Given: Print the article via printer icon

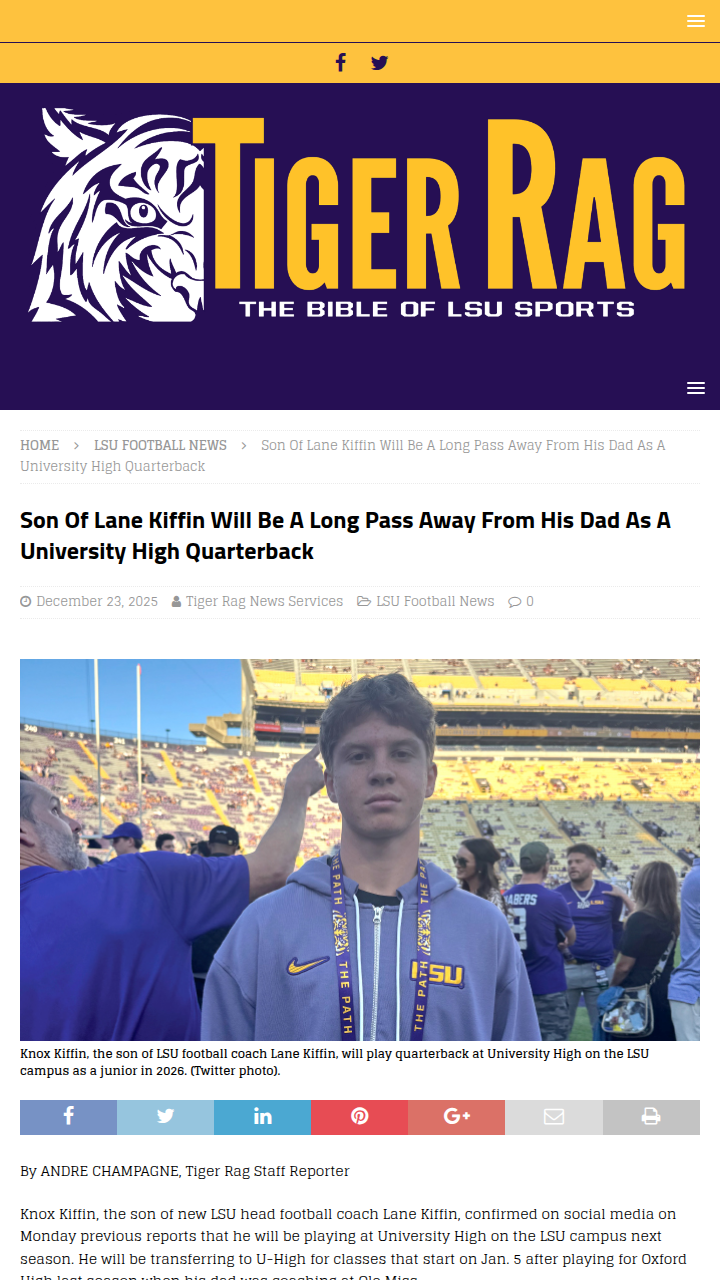Looking at the screenshot, I should tap(651, 1117).
